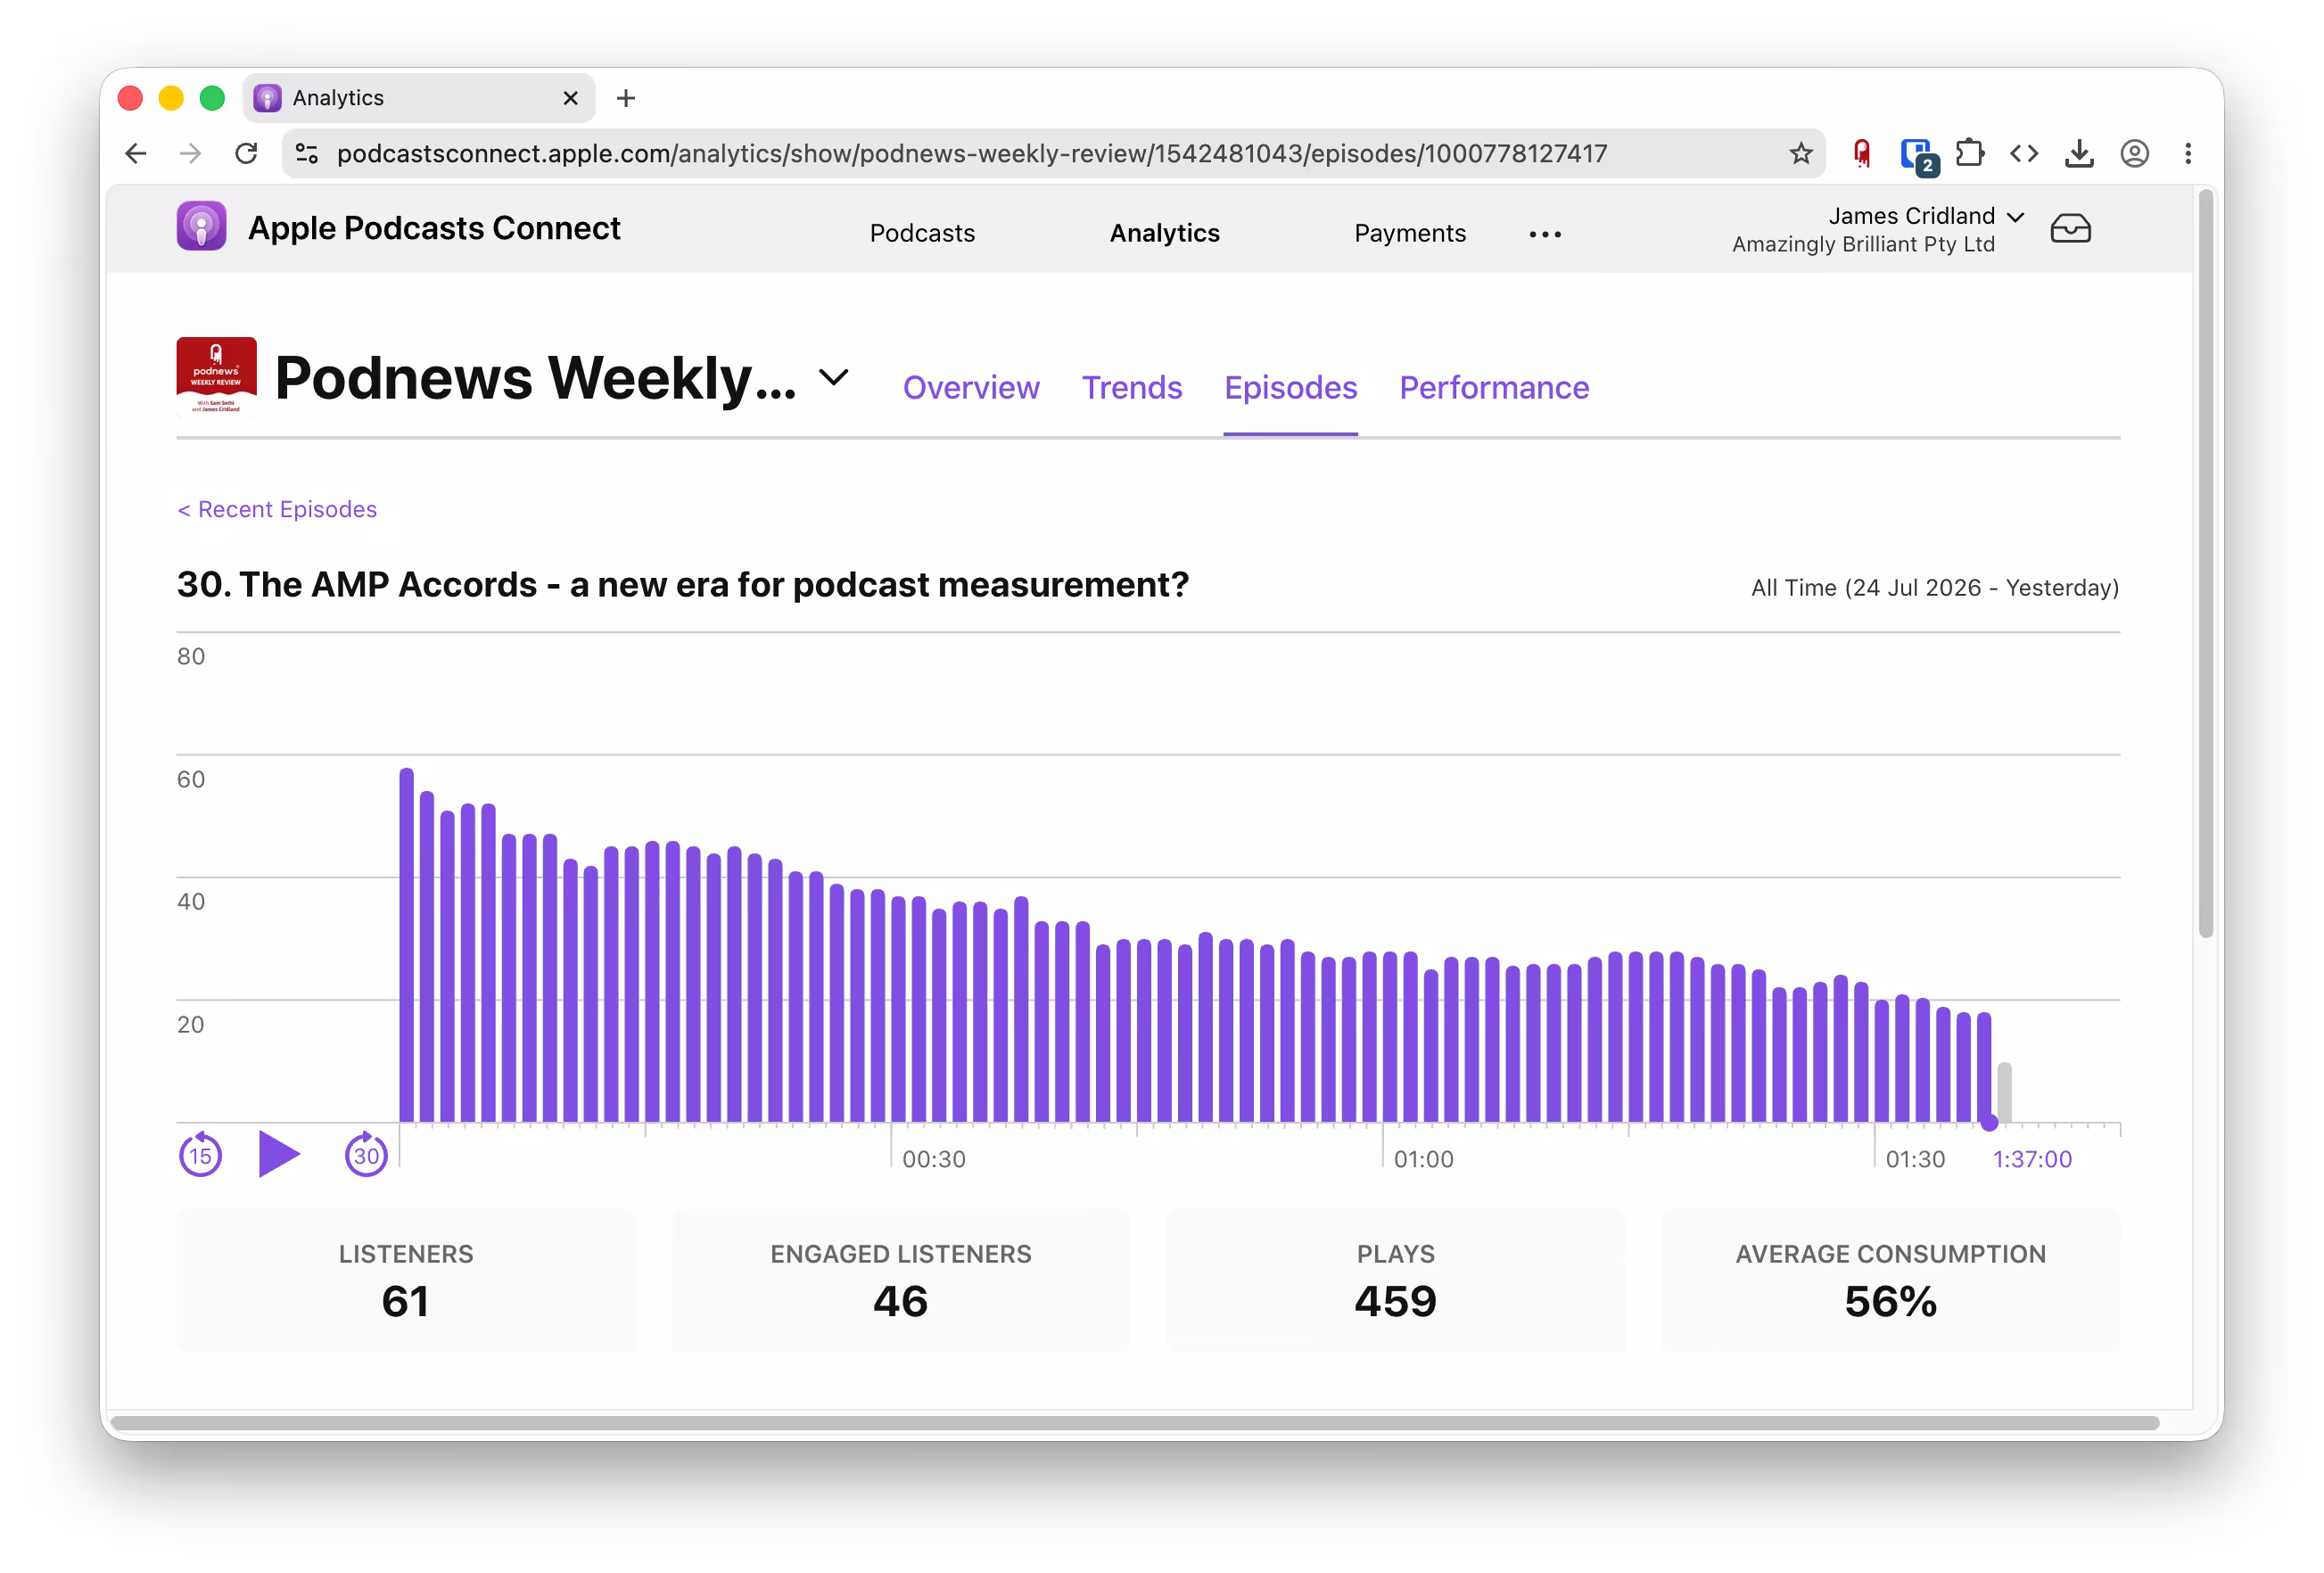Image resolution: width=2324 pixels, height=1573 pixels.
Task: Switch to the Performance tab
Action: coord(1494,388)
